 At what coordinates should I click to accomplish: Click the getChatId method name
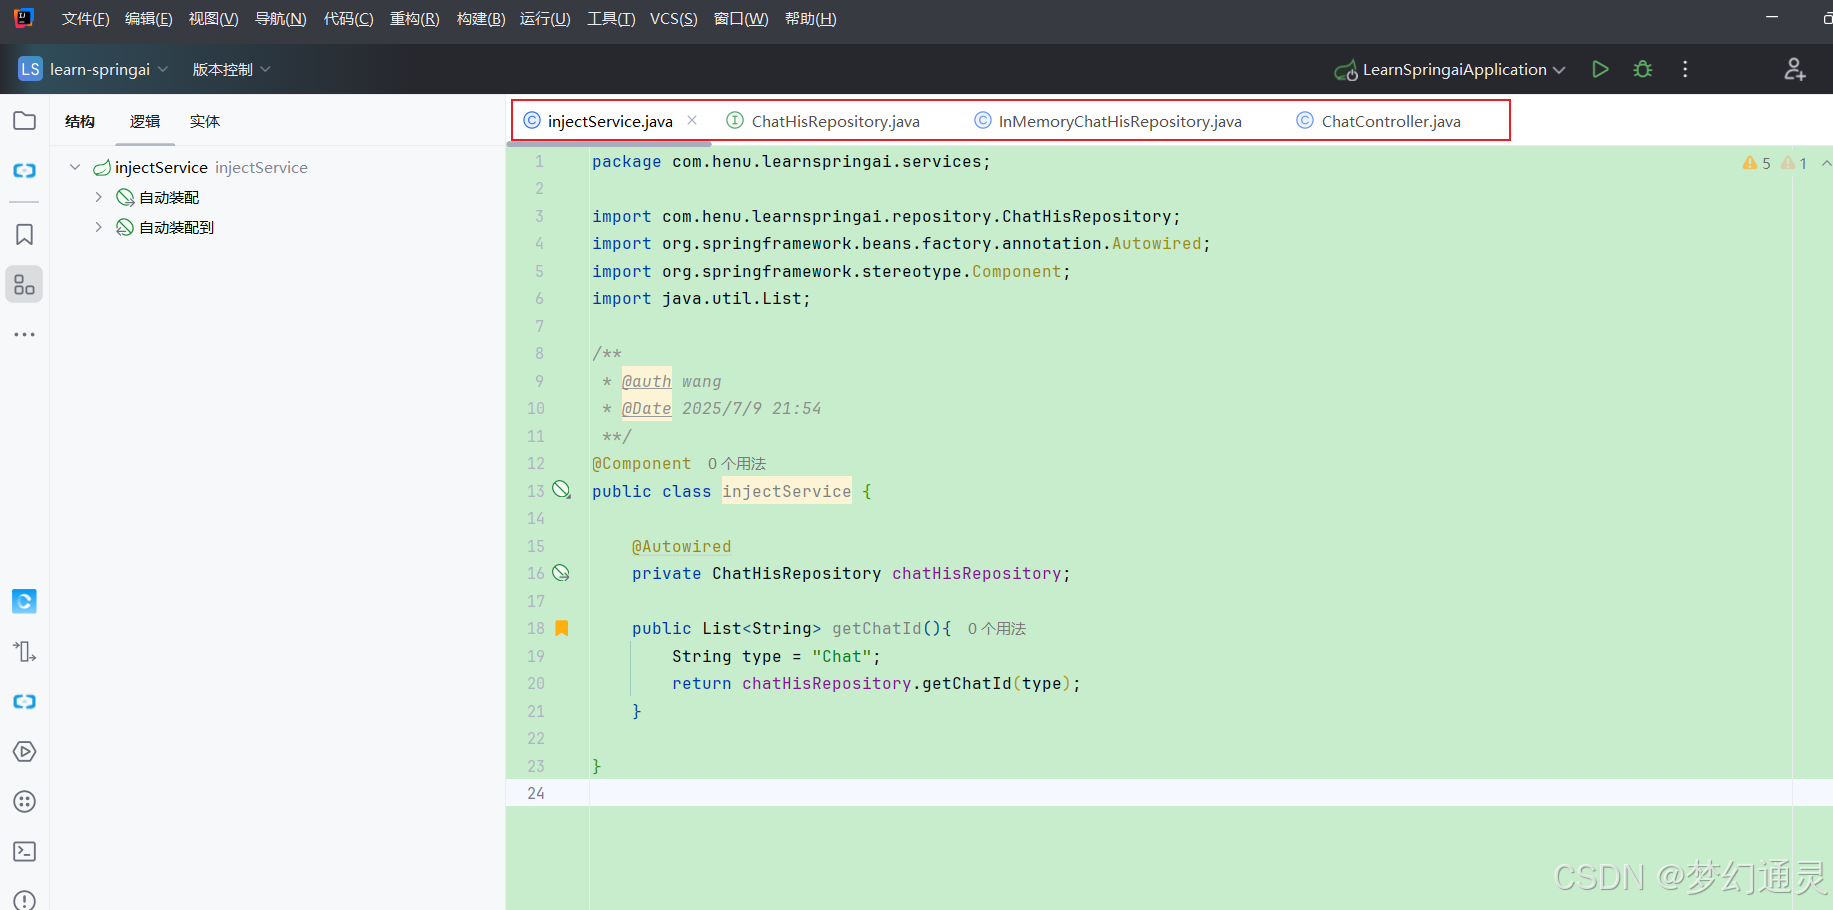[x=877, y=628]
